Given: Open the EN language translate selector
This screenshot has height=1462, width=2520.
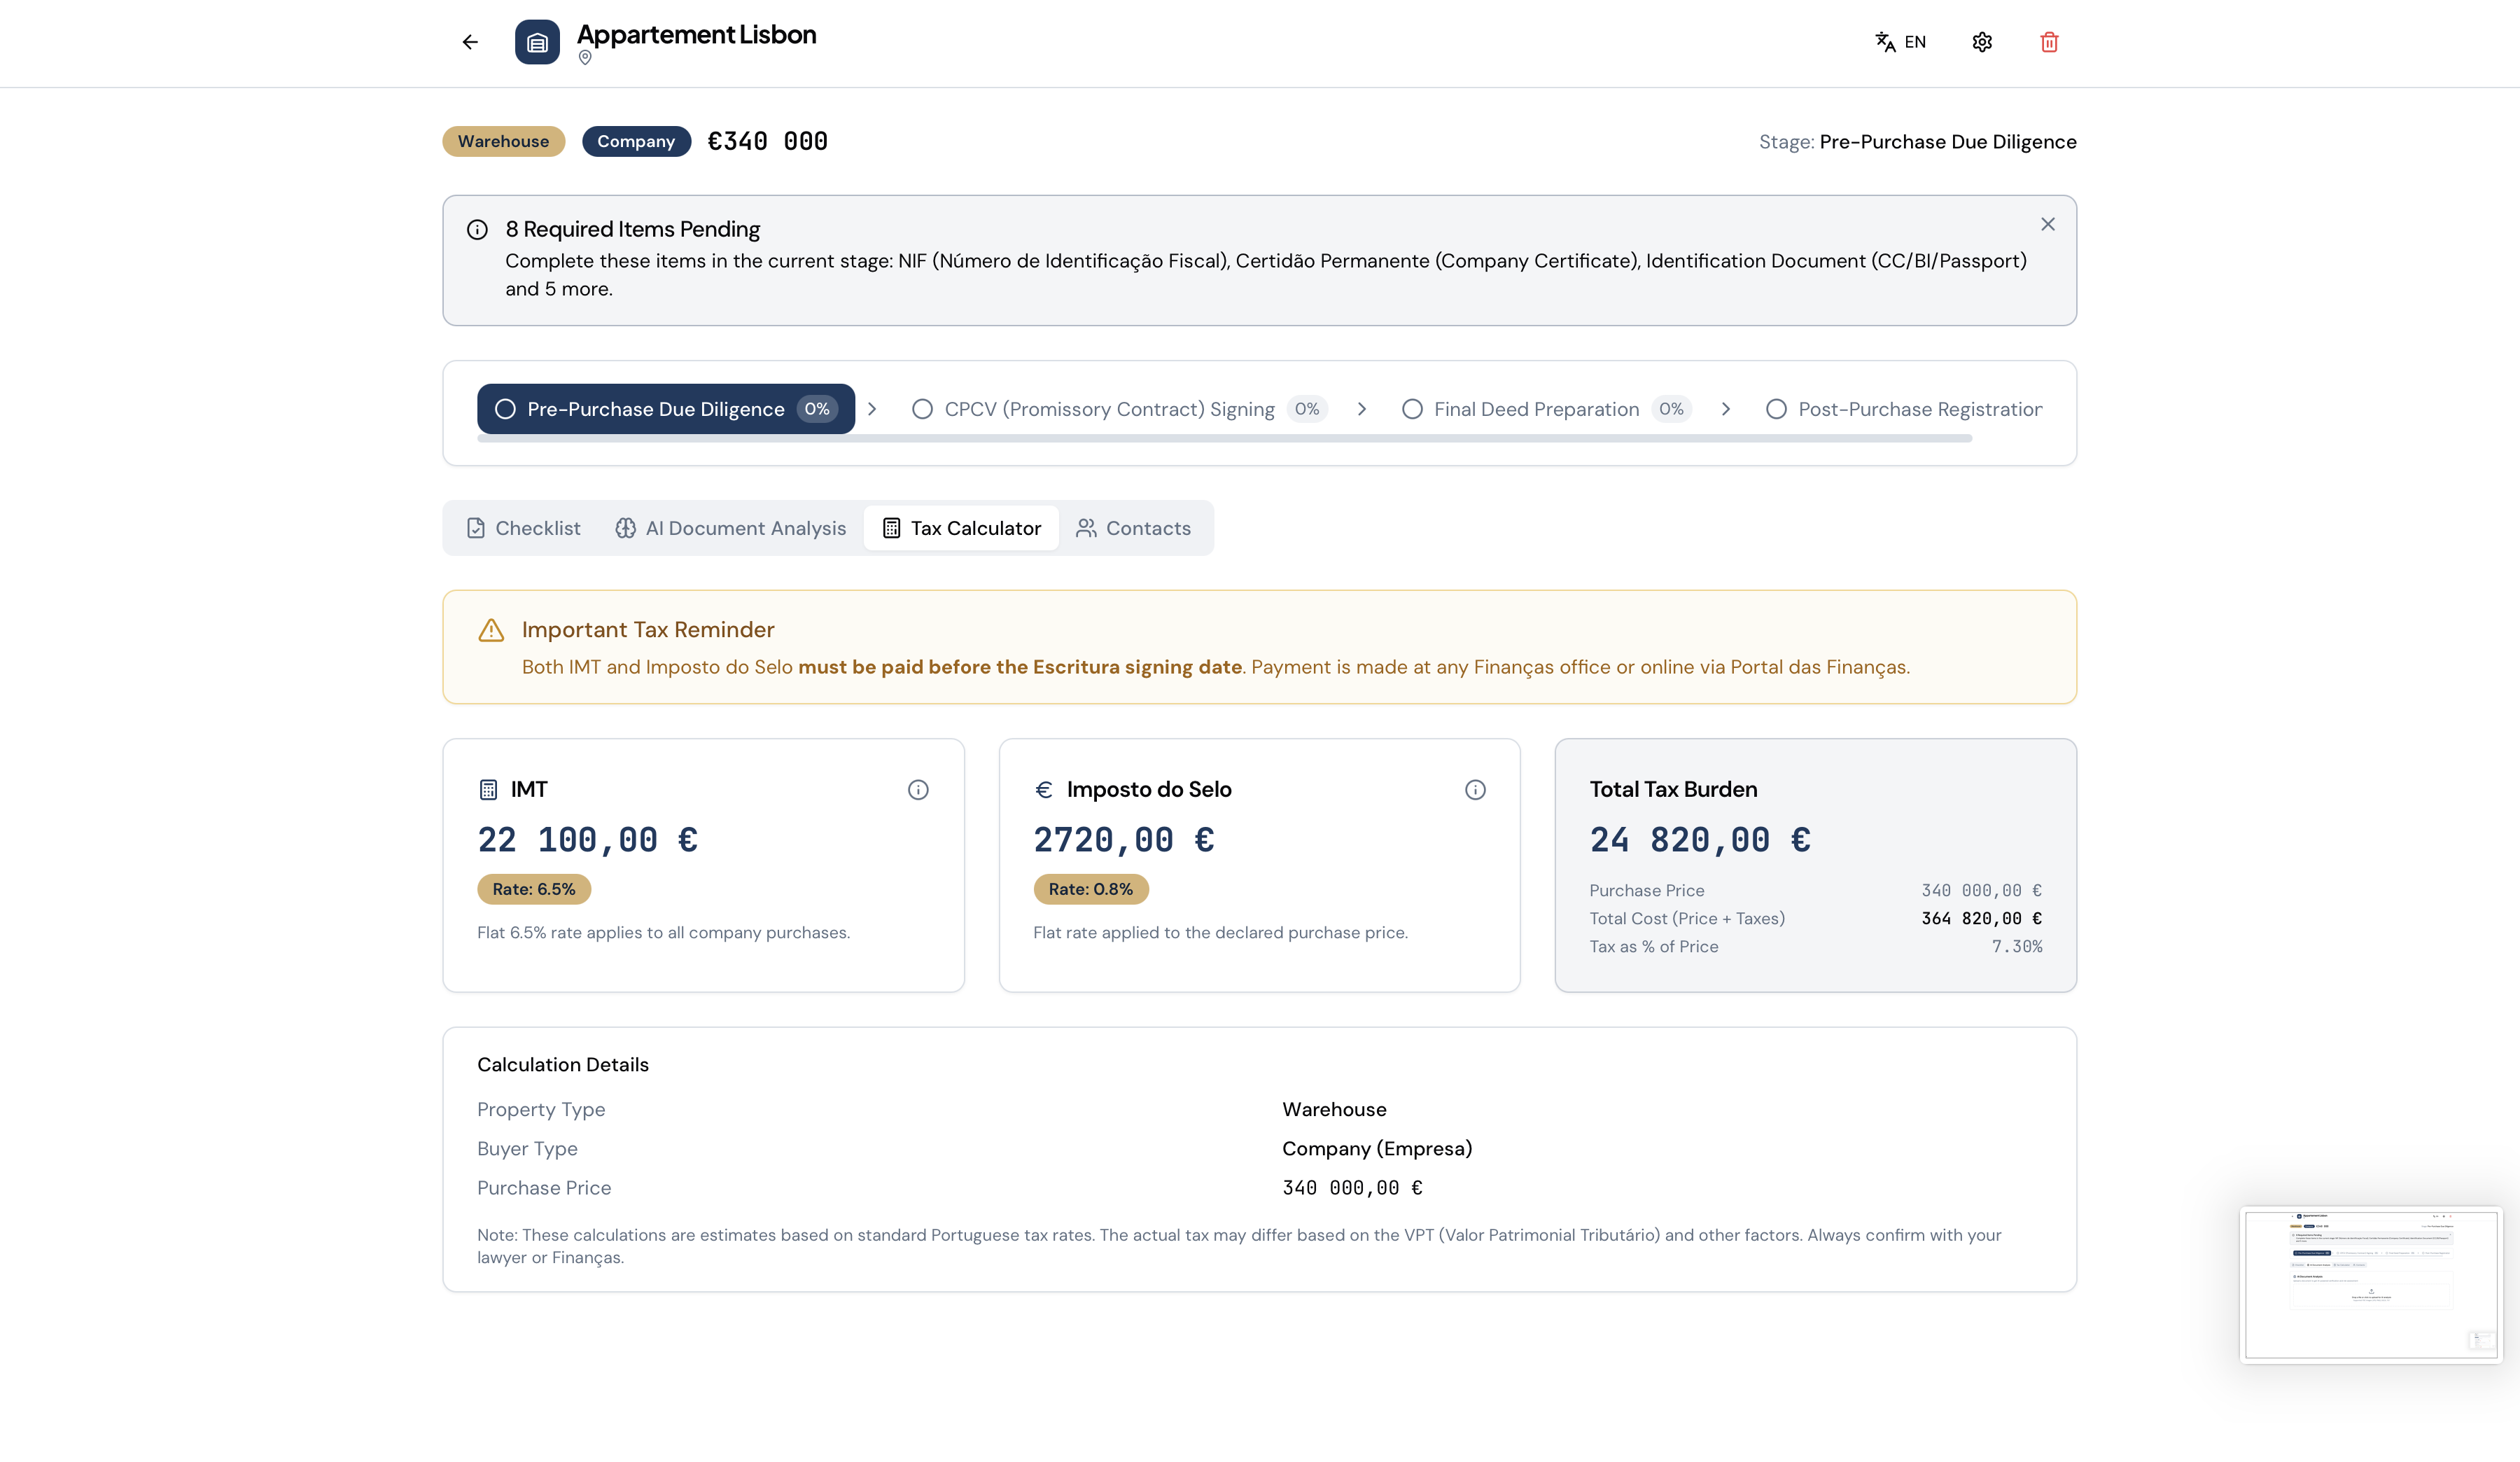Looking at the screenshot, I should pyautogui.click(x=1900, y=42).
